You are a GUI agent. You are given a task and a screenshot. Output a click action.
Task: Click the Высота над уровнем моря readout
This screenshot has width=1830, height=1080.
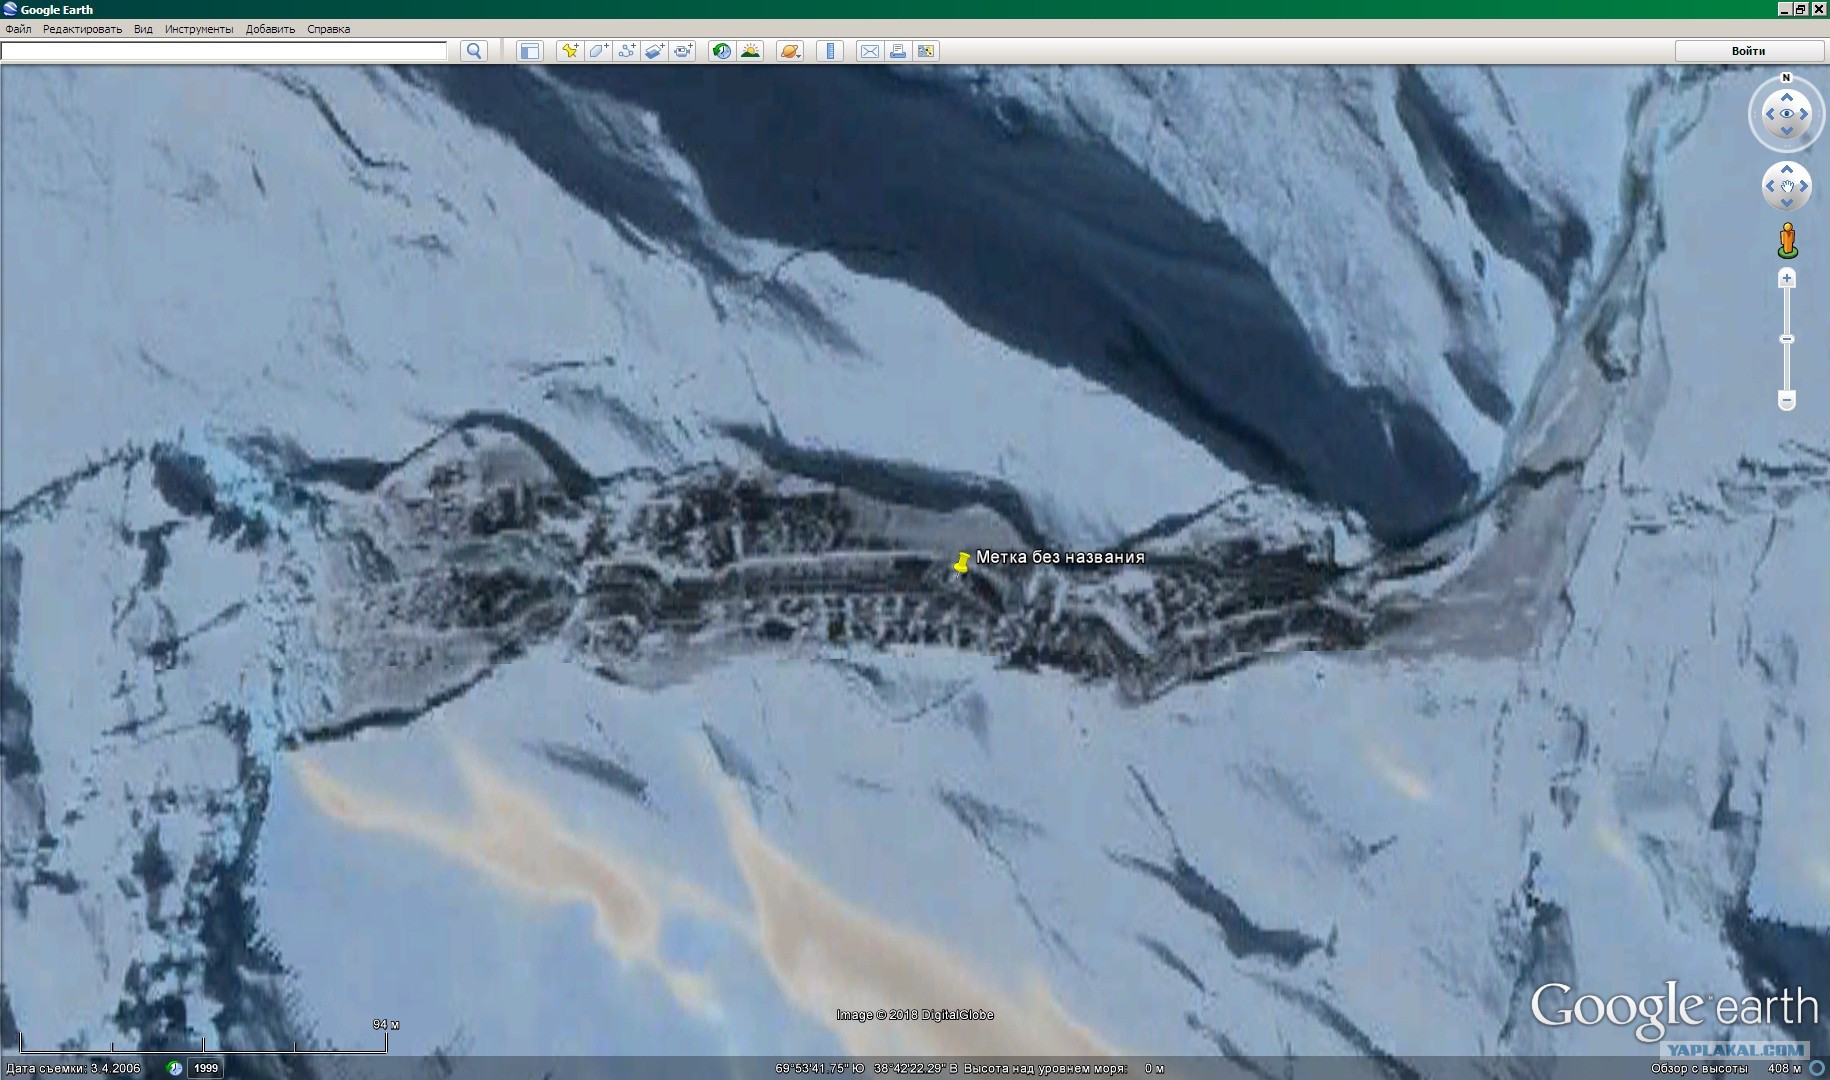(x=1064, y=1068)
